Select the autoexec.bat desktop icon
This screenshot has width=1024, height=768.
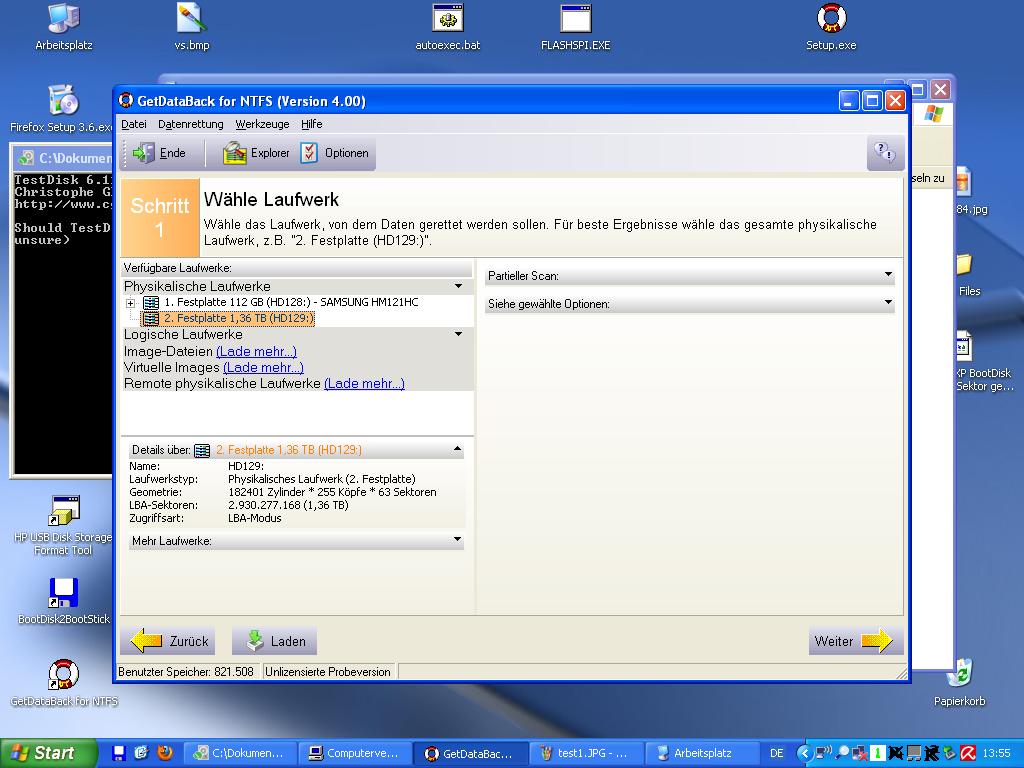pyautogui.click(x=448, y=27)
